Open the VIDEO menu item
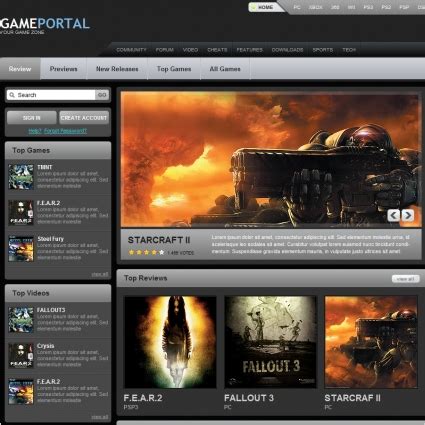 pyautogui.click(x=190, y=50)
